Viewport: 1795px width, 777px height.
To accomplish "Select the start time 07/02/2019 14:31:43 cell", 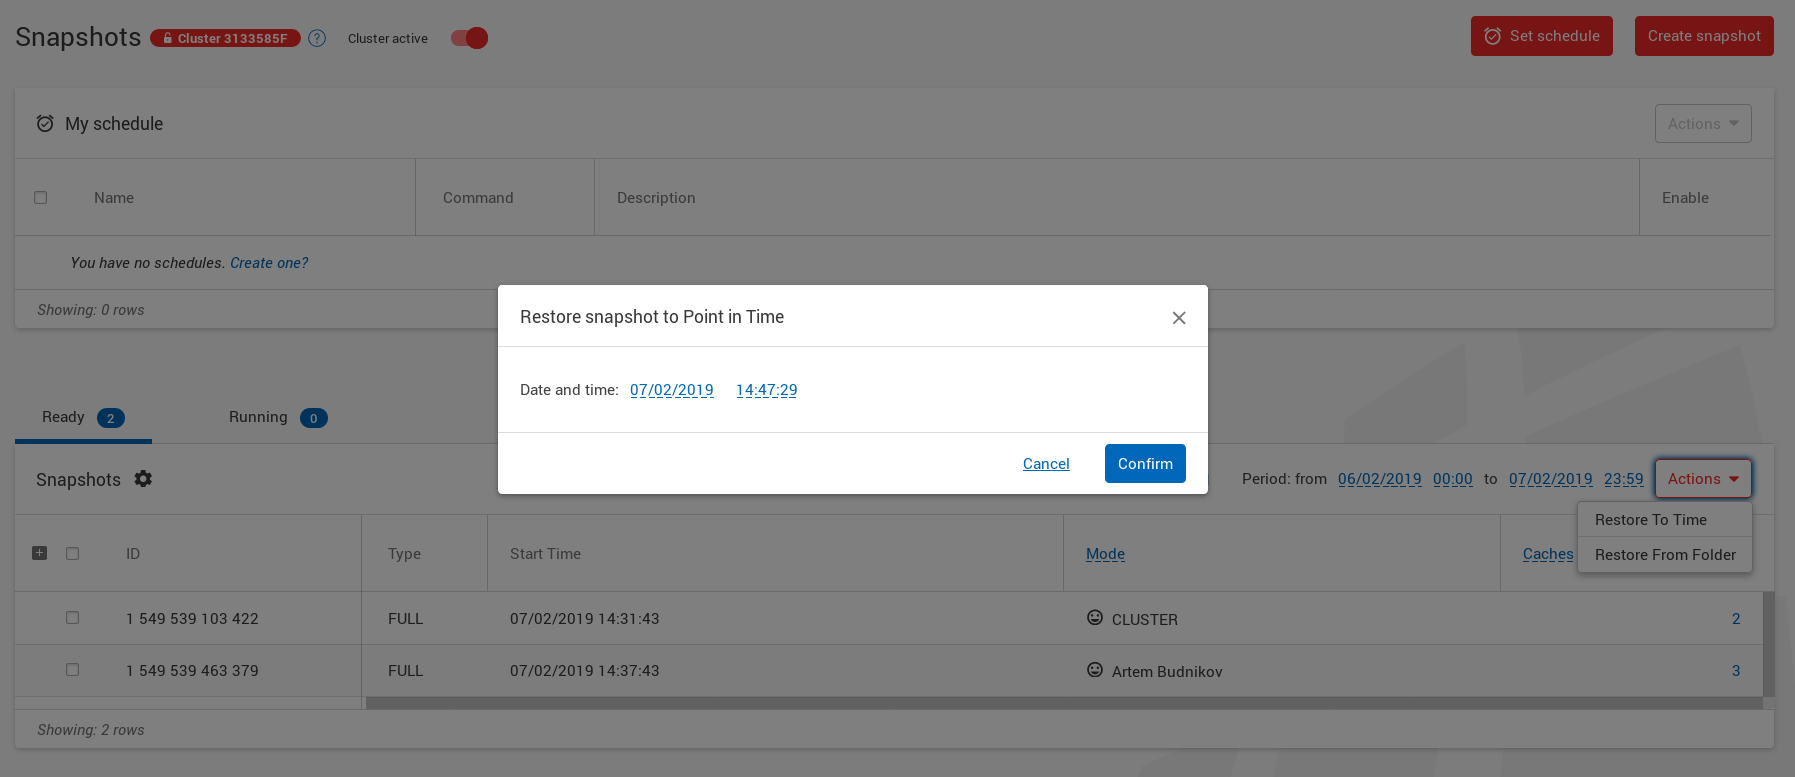I will tap(585, 619).
